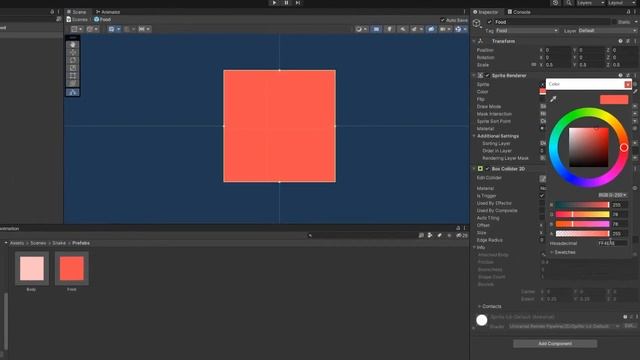Switch to the Console tab
Screen dimensions: 640x360
coord(519,12)
